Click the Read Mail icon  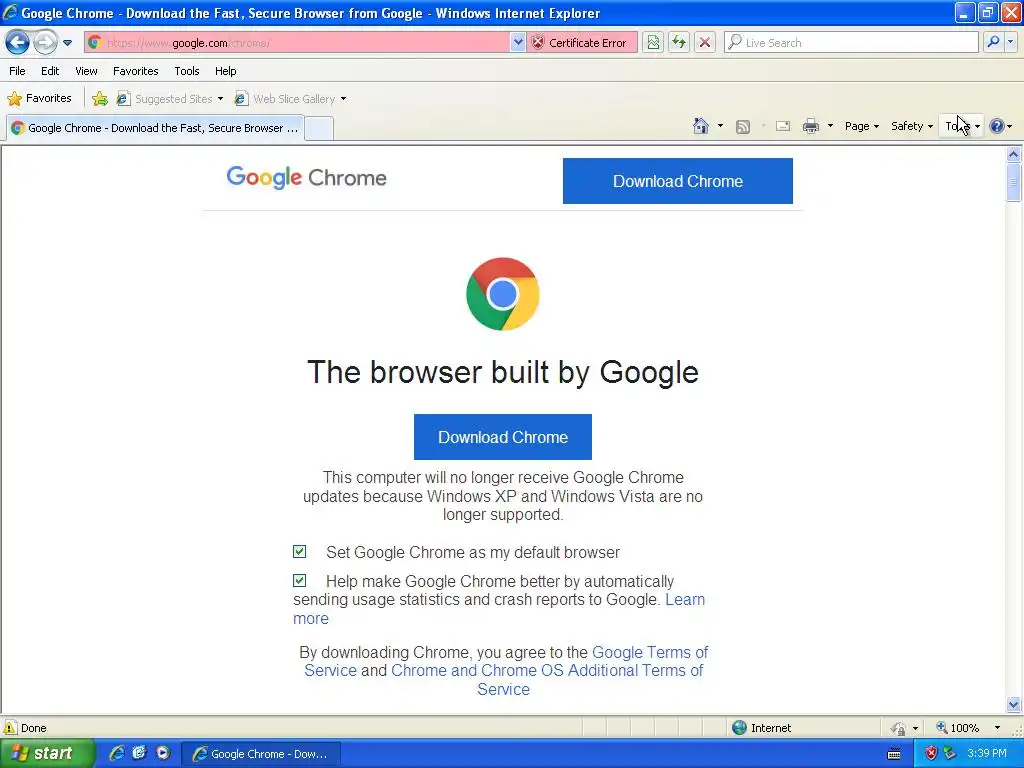783,127
